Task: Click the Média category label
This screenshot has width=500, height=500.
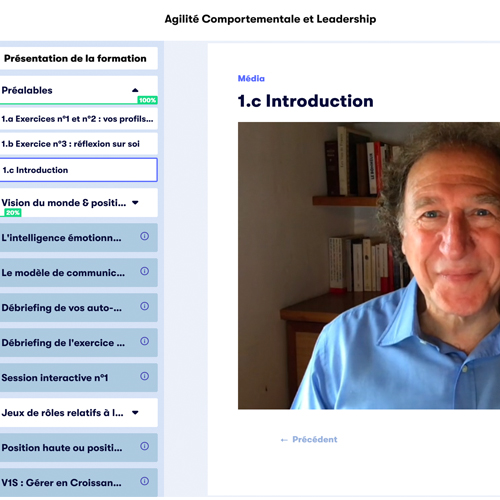Action: pos(251,79)
